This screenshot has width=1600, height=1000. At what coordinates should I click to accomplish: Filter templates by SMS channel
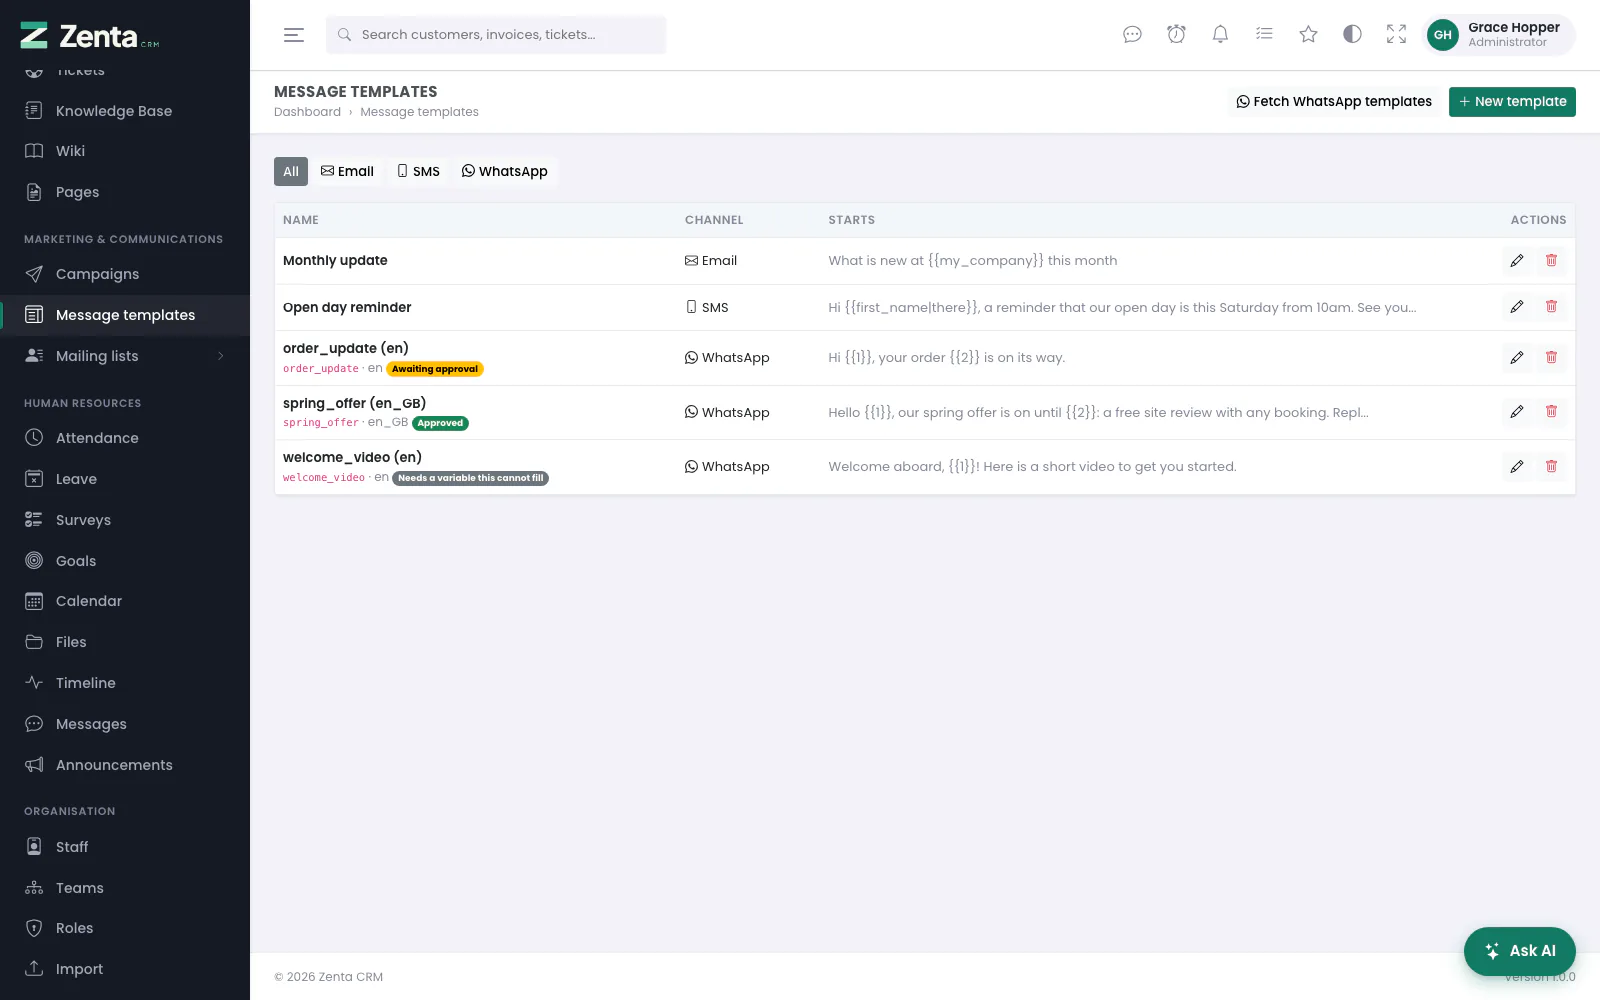418,172
